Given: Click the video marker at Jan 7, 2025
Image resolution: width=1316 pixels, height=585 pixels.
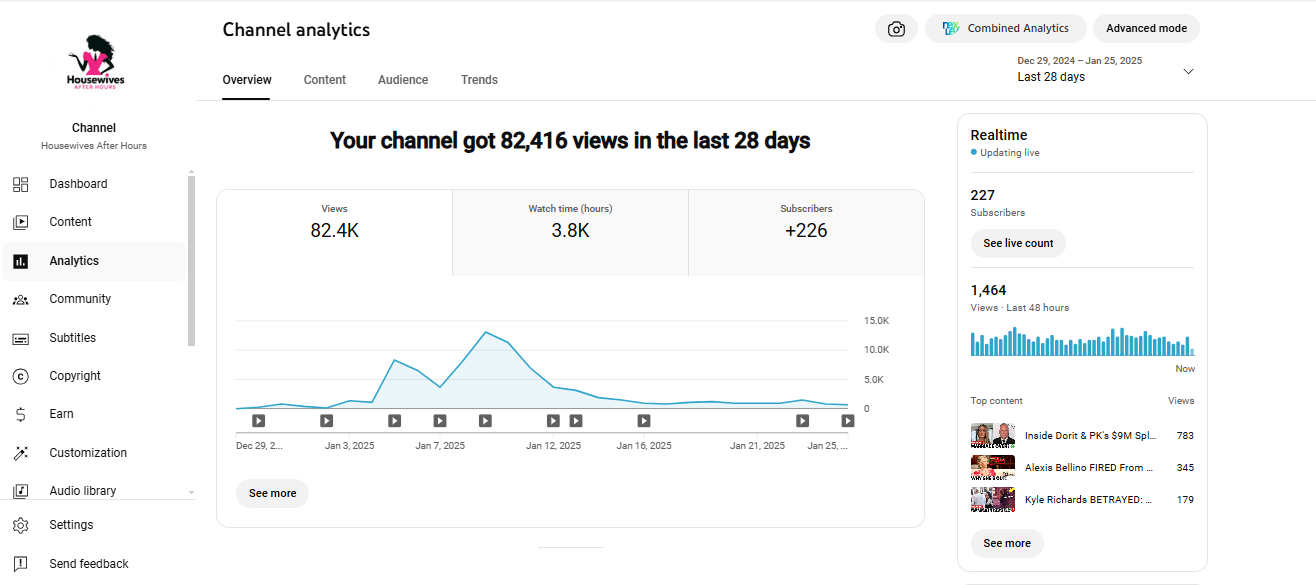Looking at the screenshot, I should pyautogui.click(x=440, y=421).
